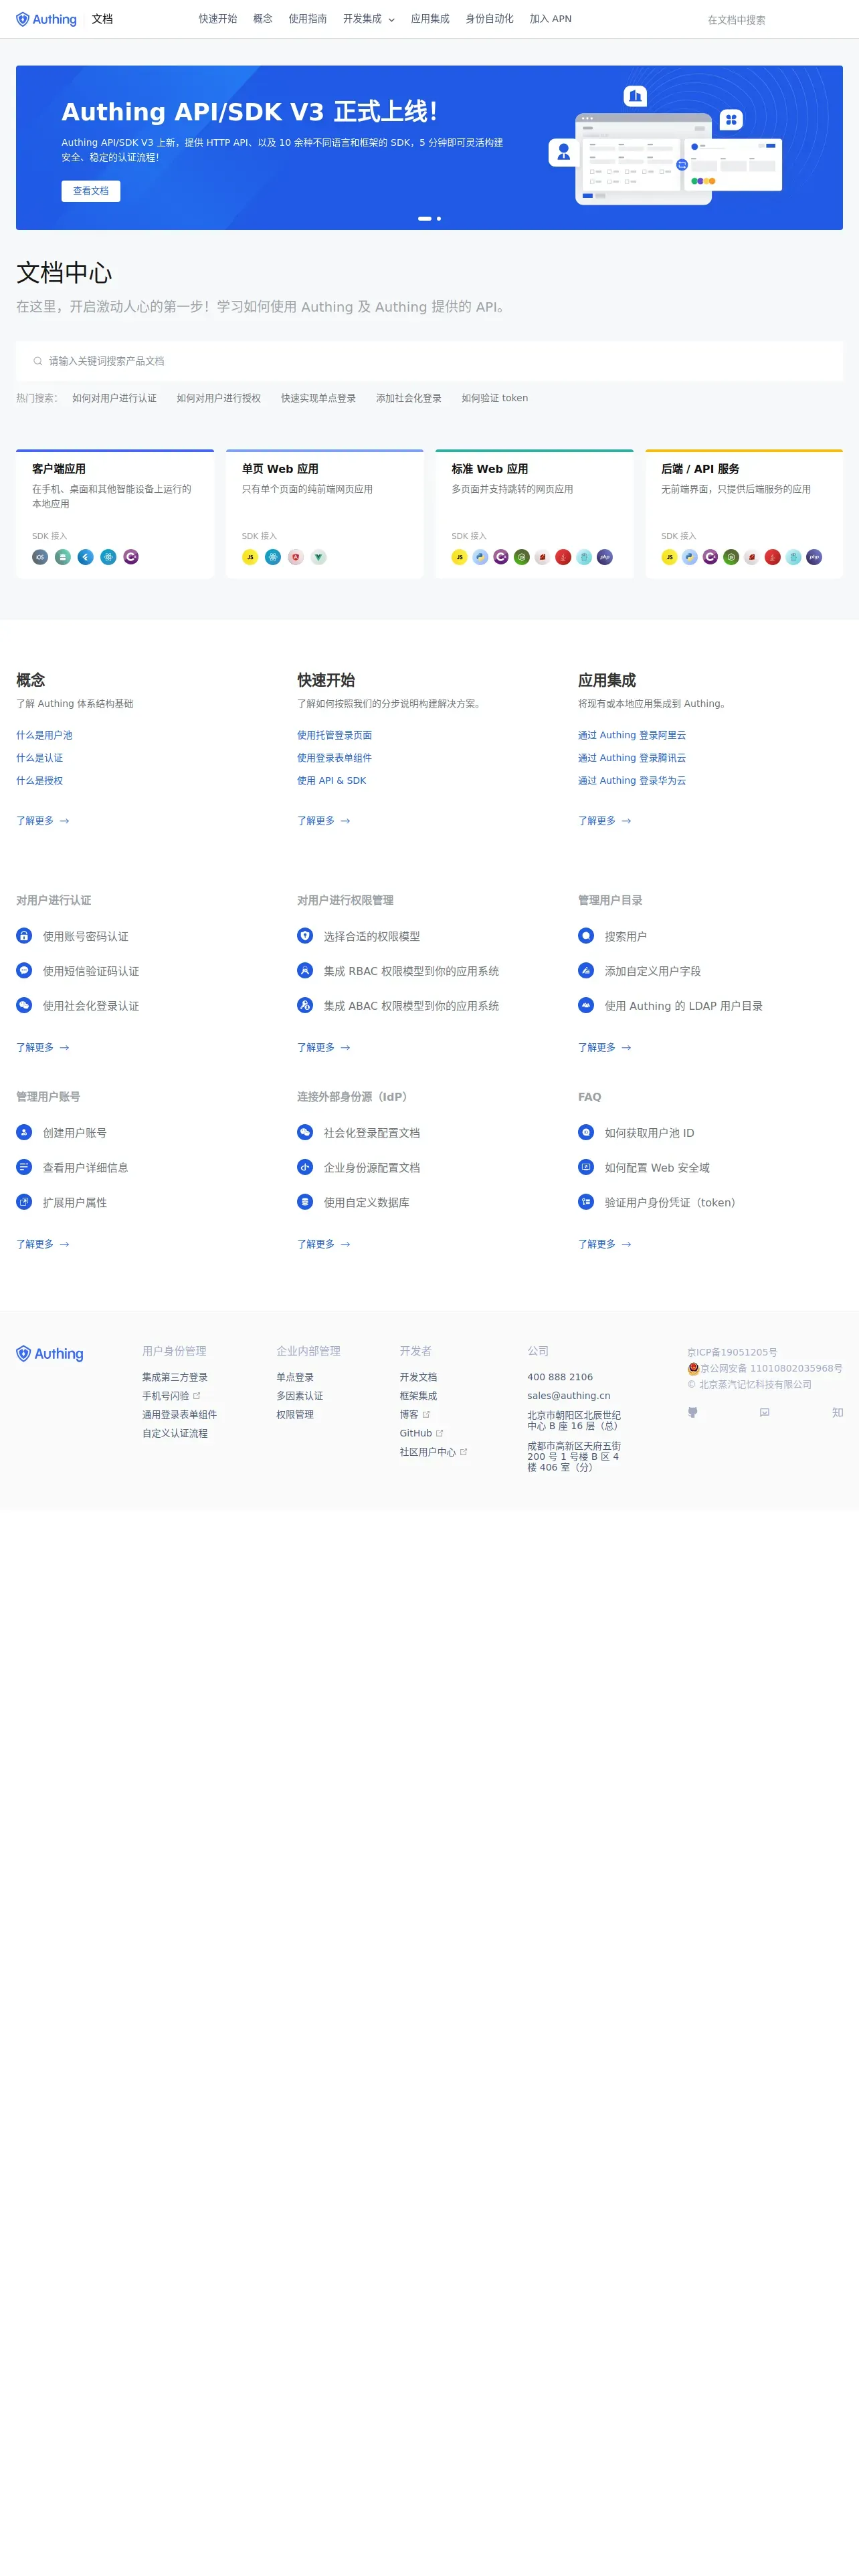Open the 概念 nav item

(x=263, y=19)
